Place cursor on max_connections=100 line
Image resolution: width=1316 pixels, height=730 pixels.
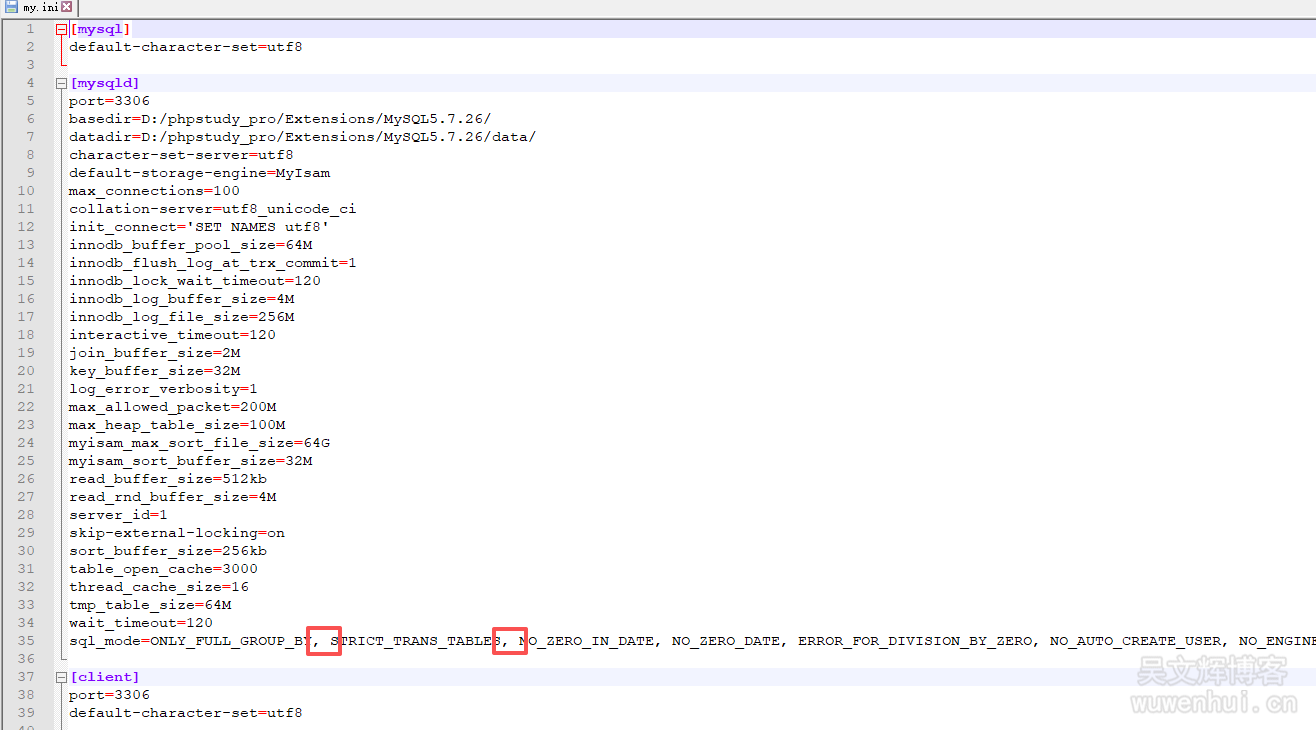154,191
